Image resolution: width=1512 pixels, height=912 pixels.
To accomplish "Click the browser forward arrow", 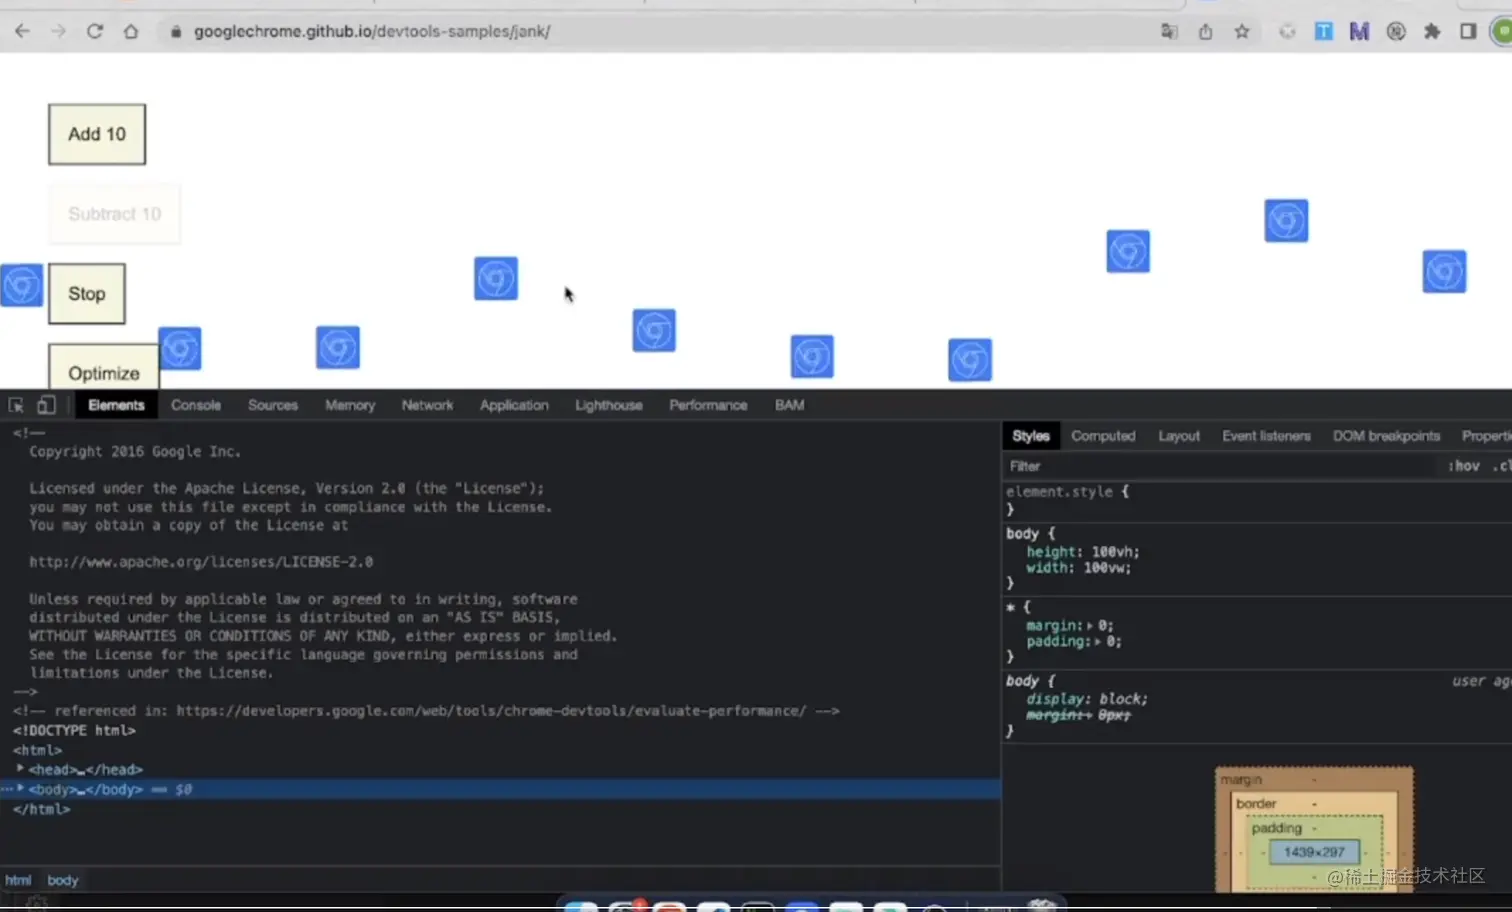I will pyautogui.click(x=58, y=31).
